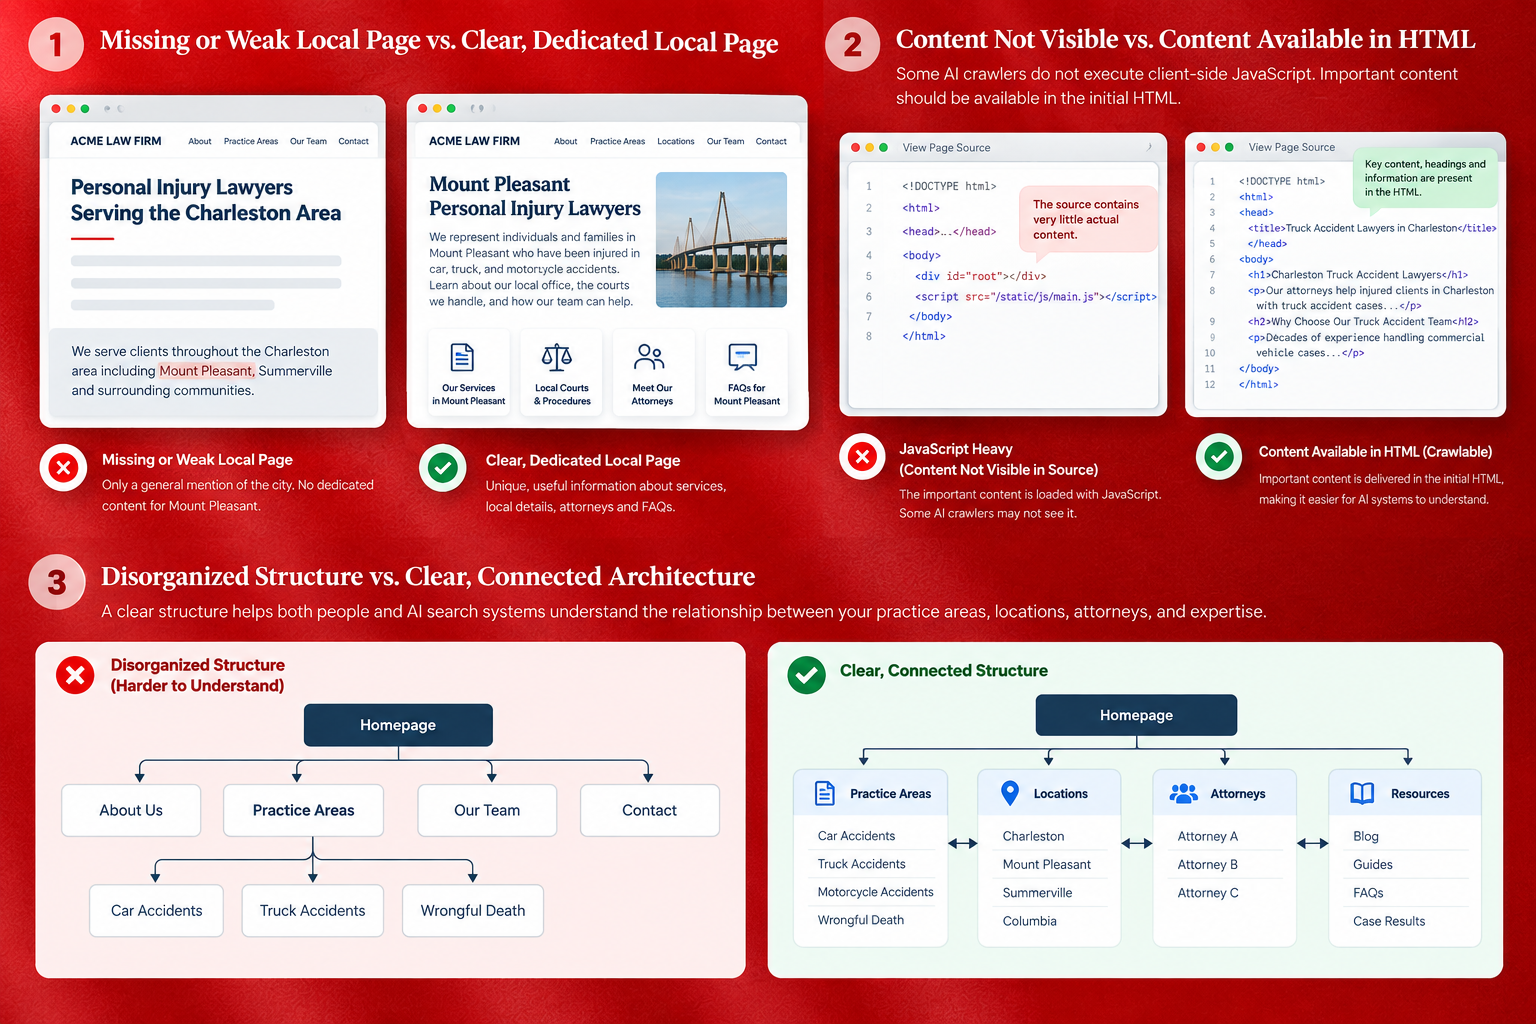The image size is (1536, 1024).
Task: Click the Homepage box in the disorganized diagram
Action: click(x=398, y=725)
